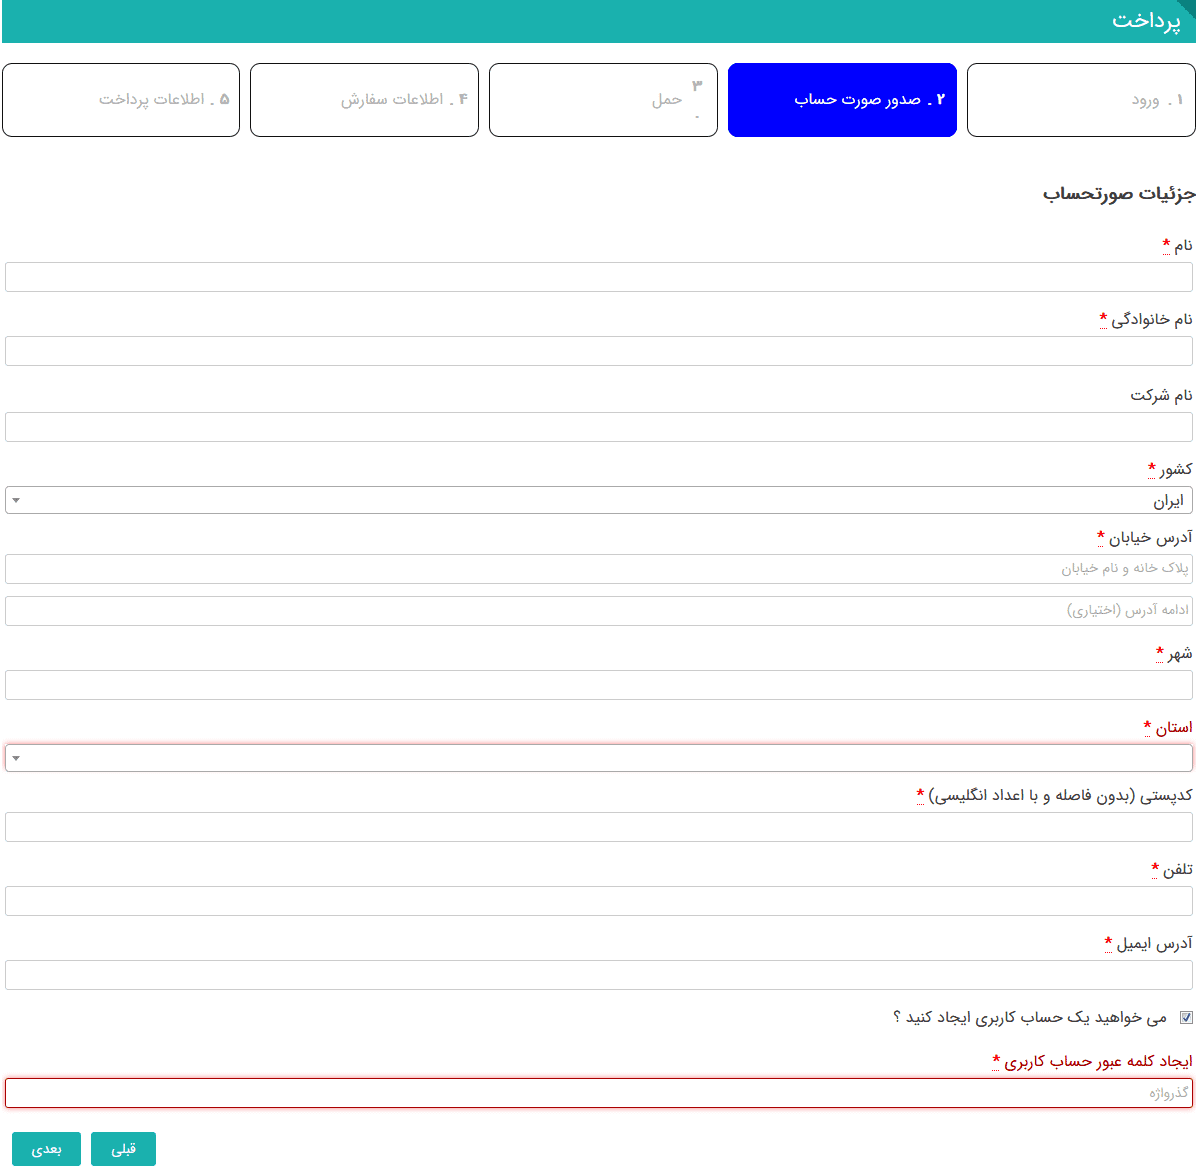Focus the نام خانوادگی input field

599,351
